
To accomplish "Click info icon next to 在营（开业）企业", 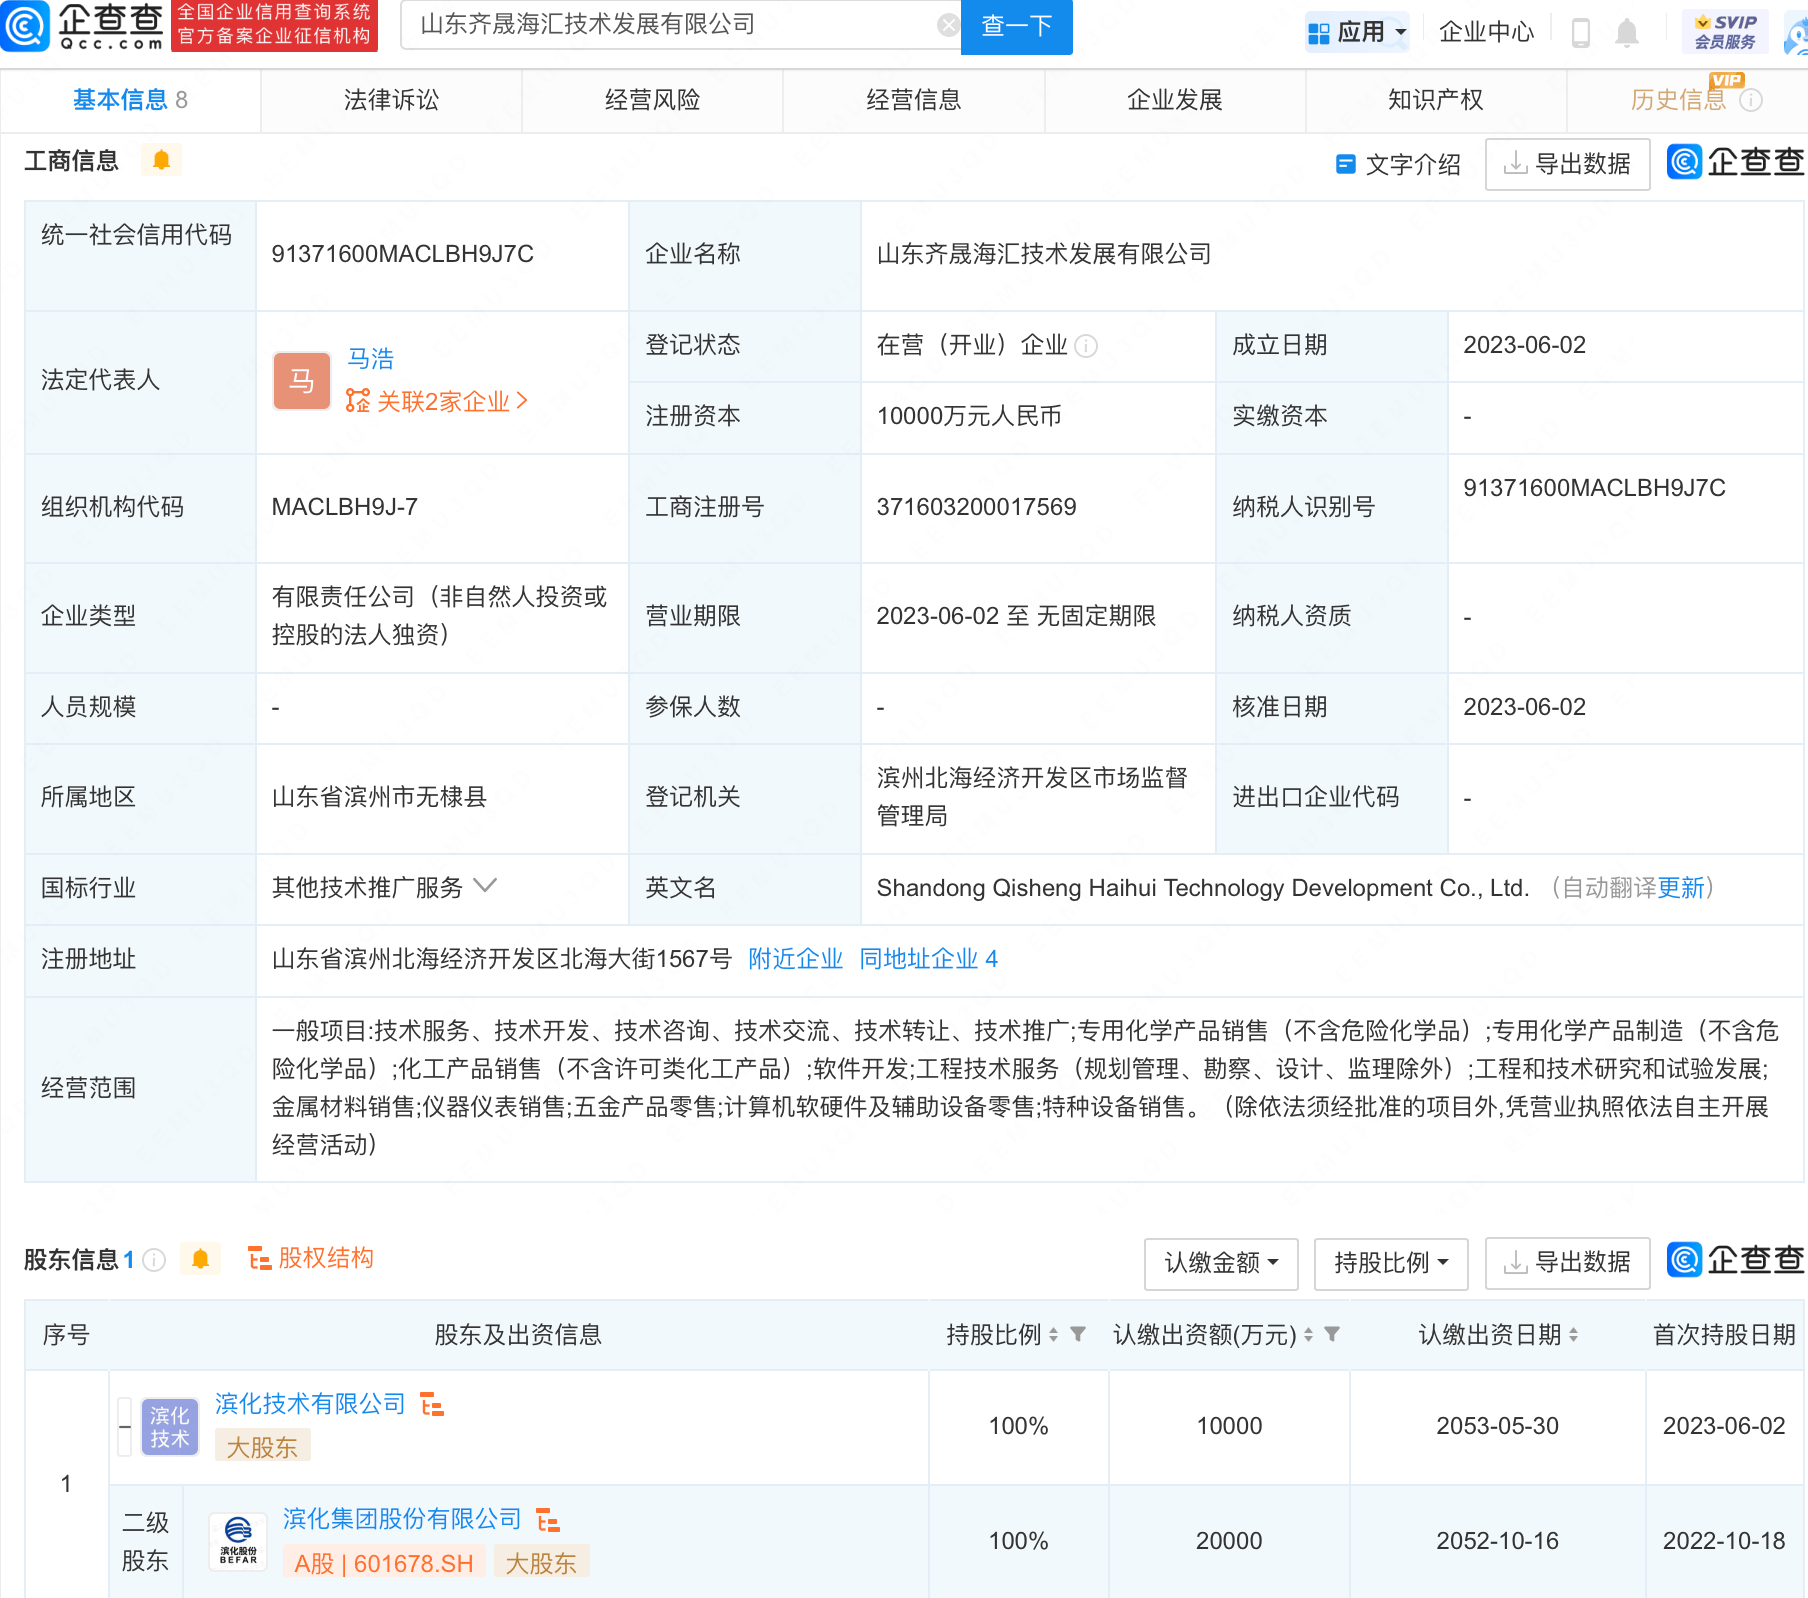I will [1086, 346].
